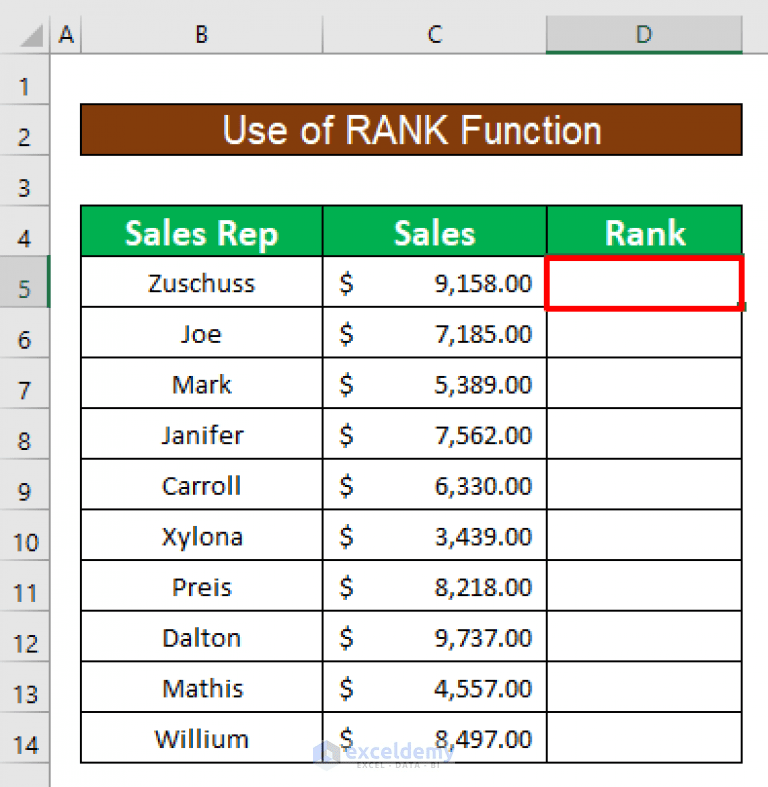Image resolution: width=768 pixels, height=787 pixels.
Task: Select row 6 header
Action: pos(25,333)
